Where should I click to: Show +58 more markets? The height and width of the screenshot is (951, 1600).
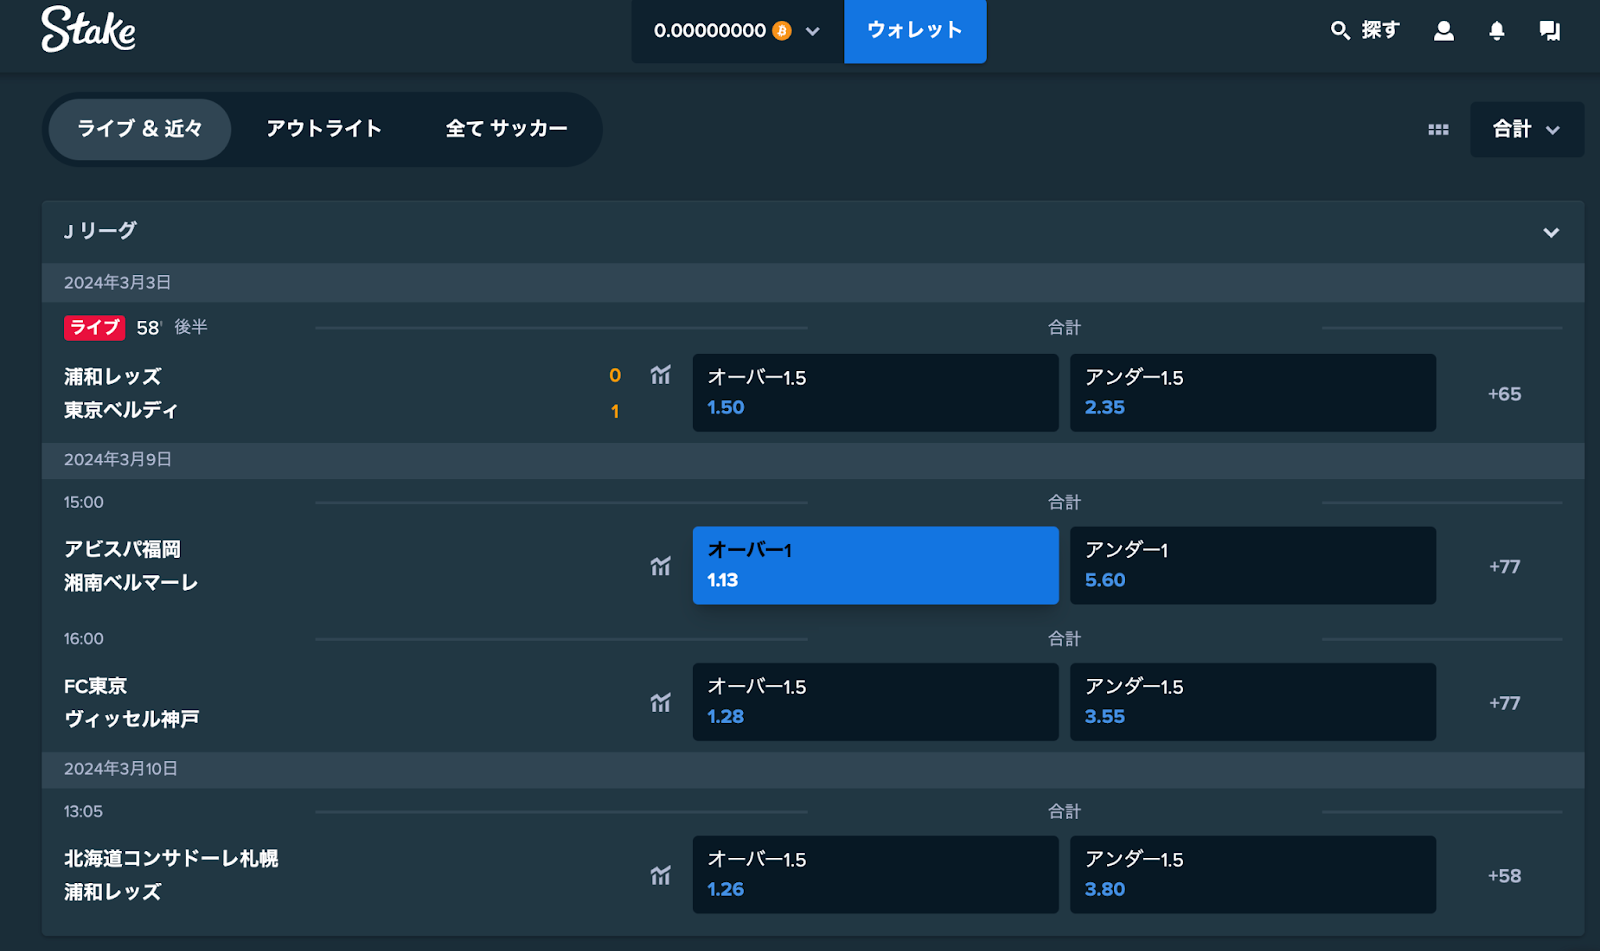pyautogui.click(x=1504, y=876)
